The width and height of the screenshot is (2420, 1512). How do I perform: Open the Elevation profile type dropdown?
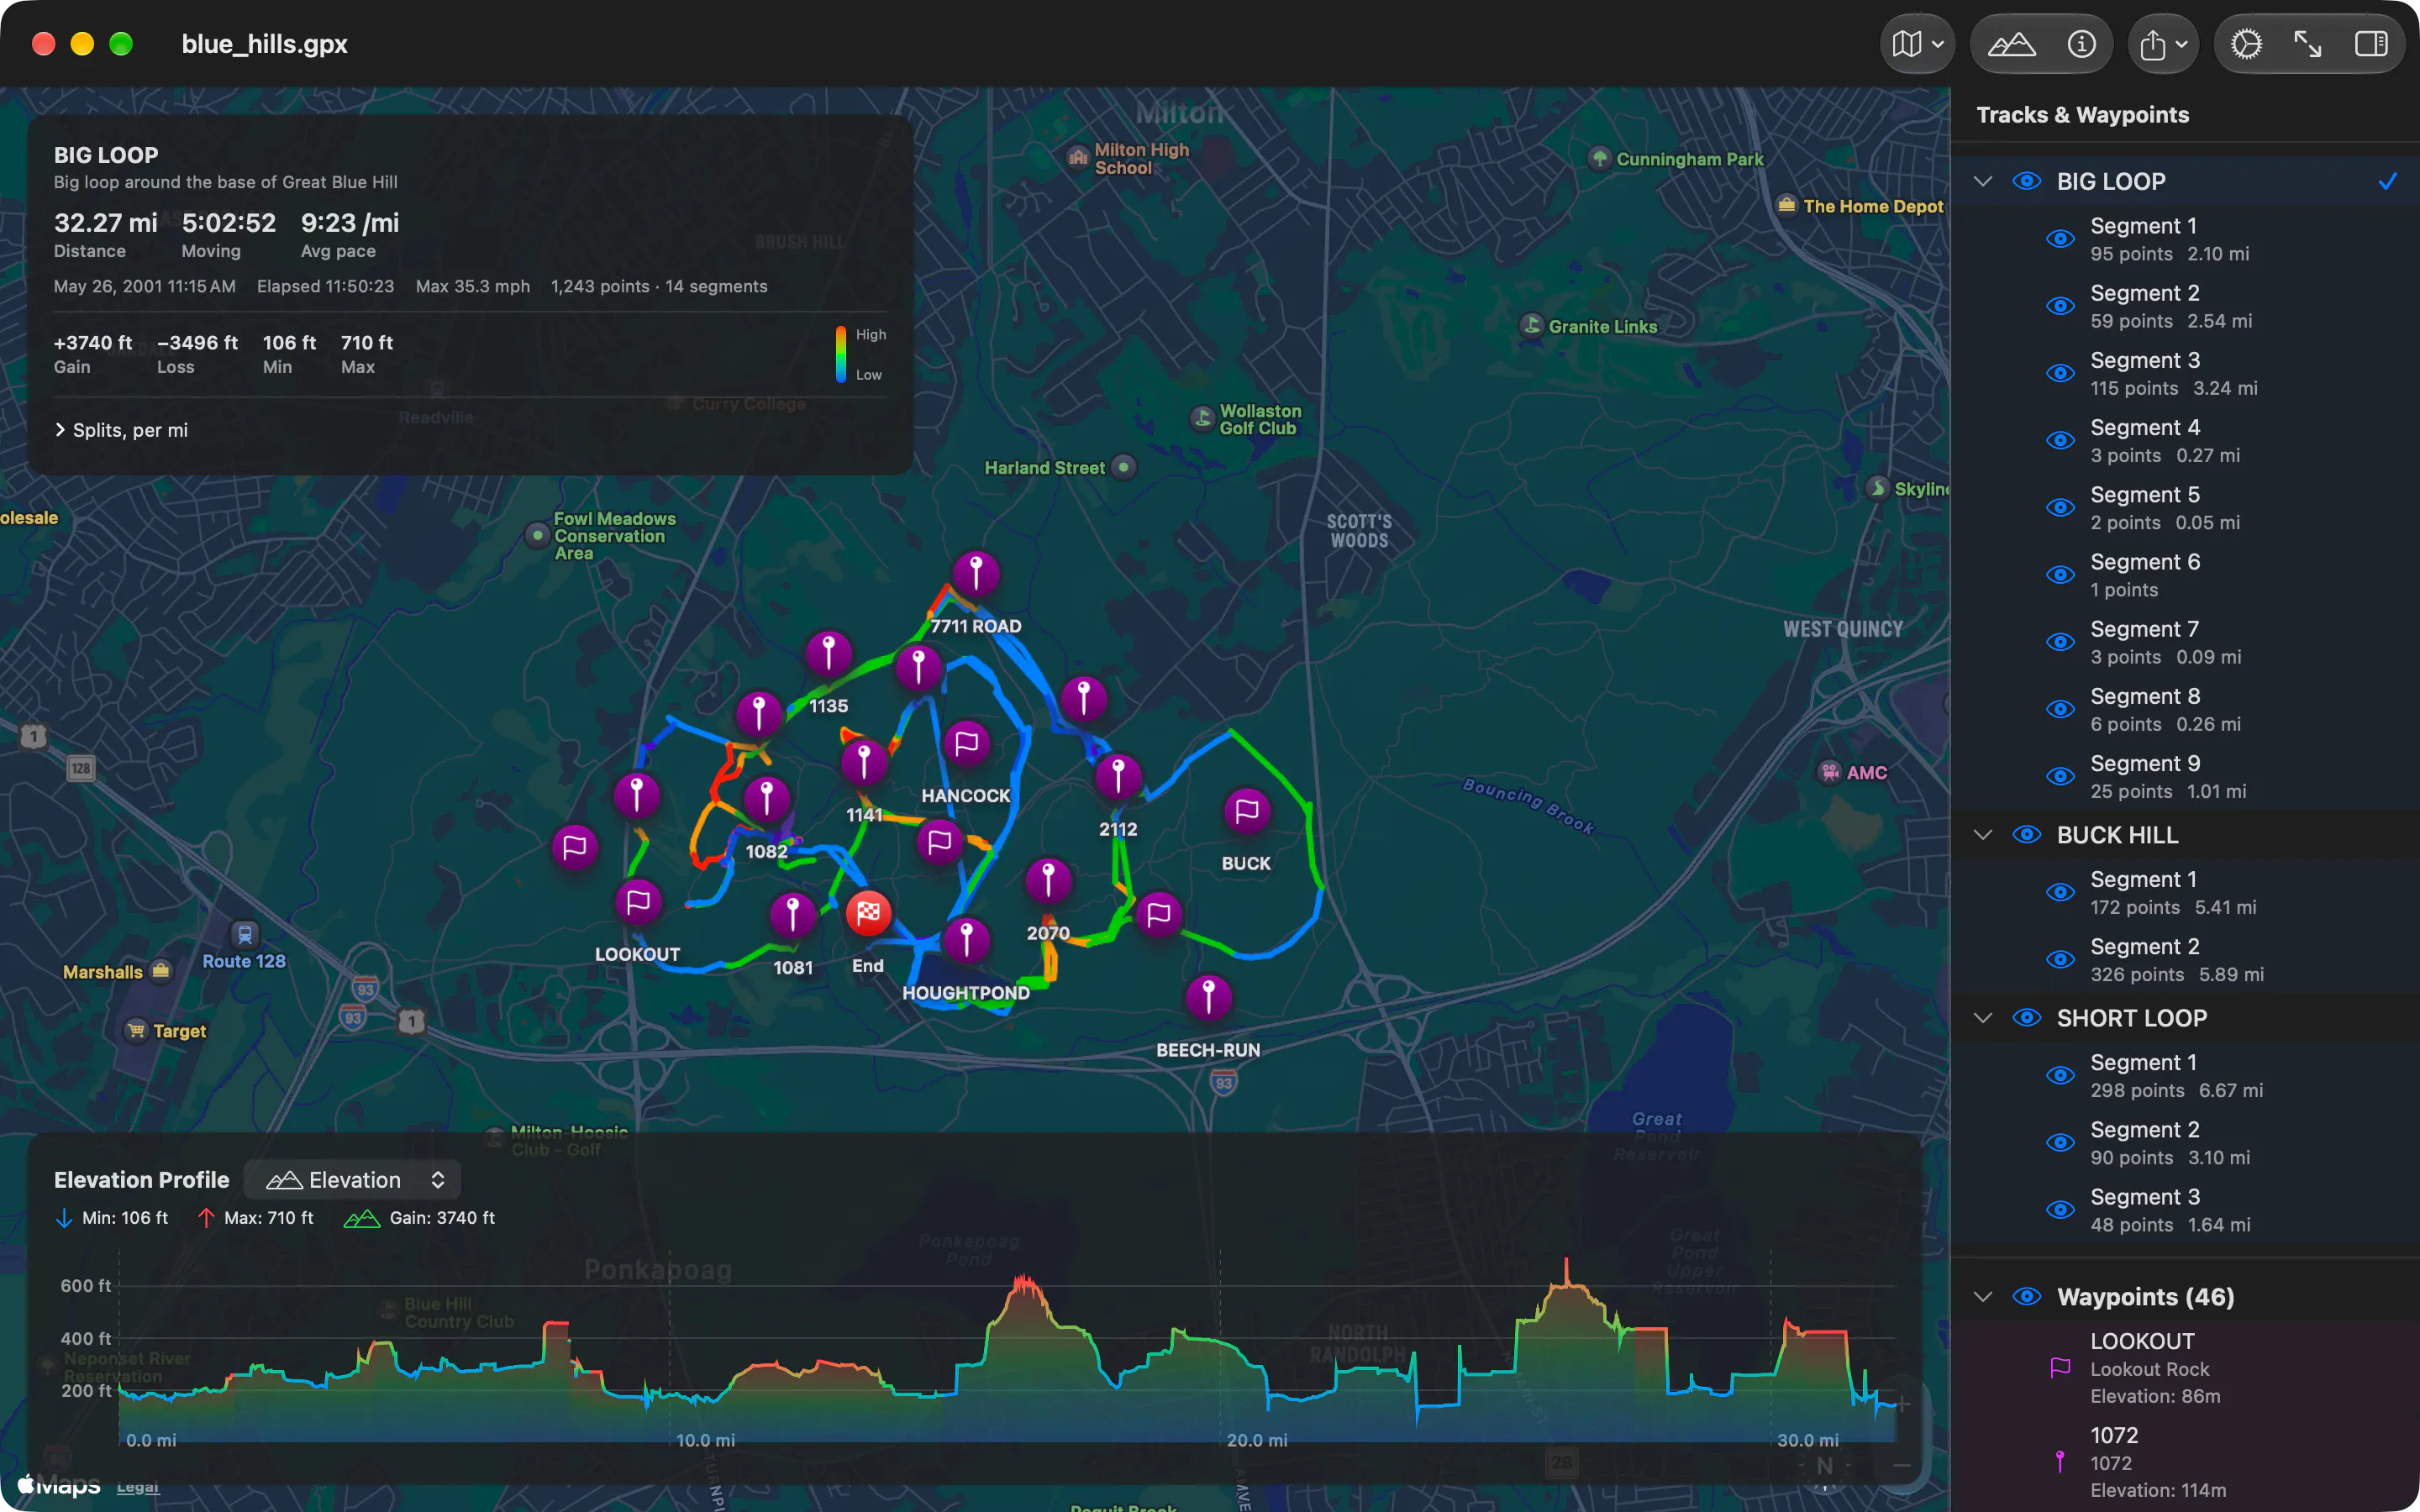pos(353,1180)
